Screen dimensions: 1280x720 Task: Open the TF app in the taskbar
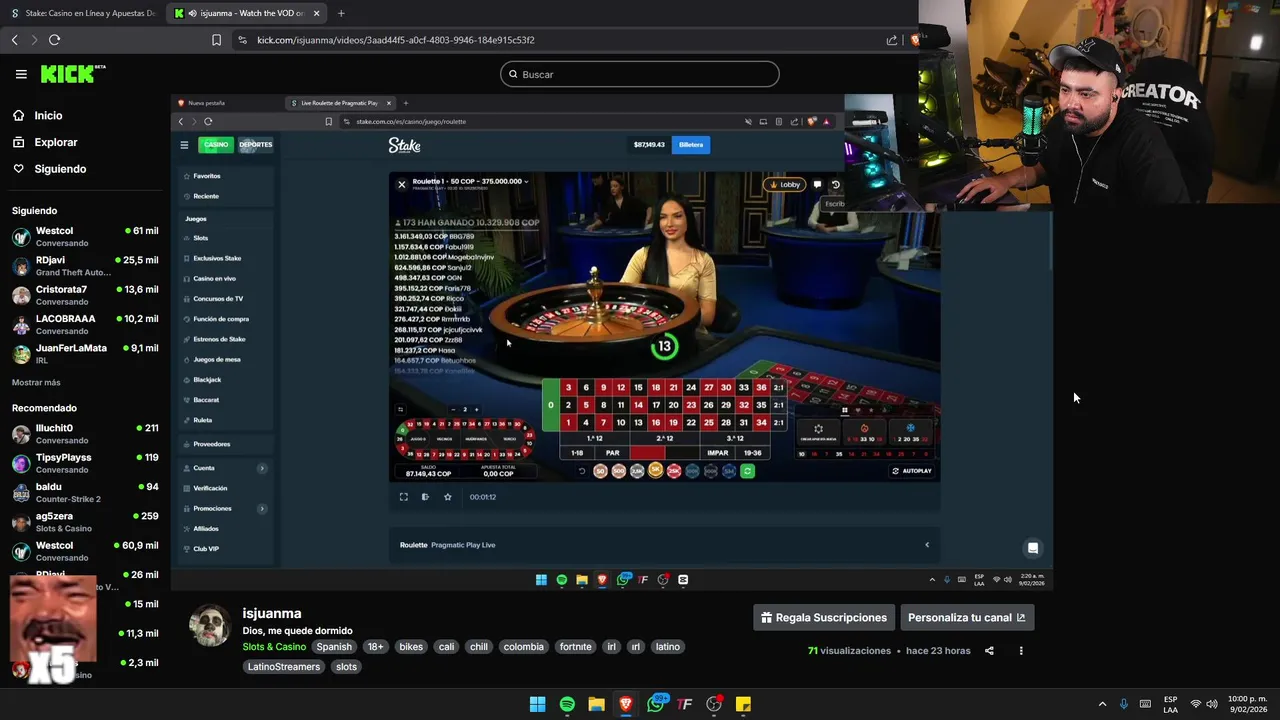coord(685,704)
